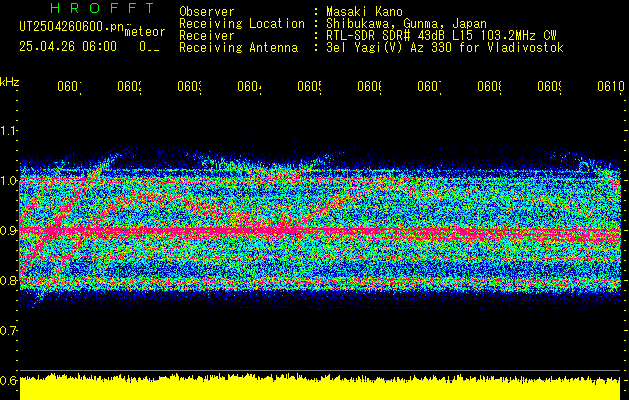Select Shibukawa, Gunma, Japan text
Image resolution: width=629 pixels, height=400 pixels.
click(406, 24)
